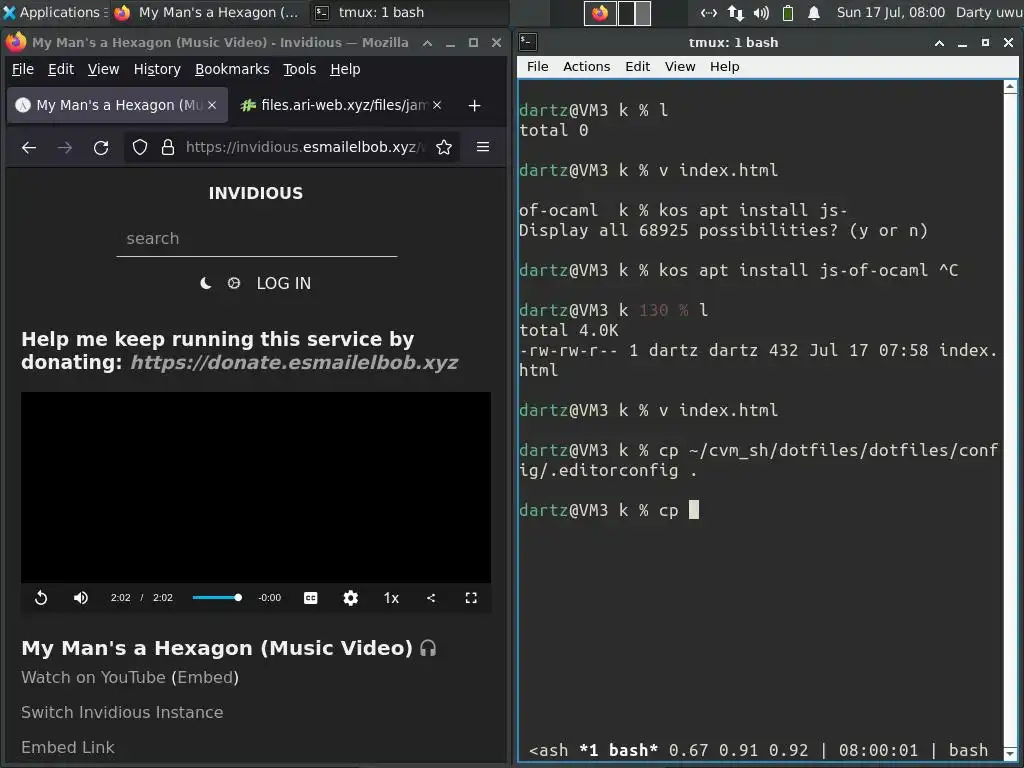The image size is (1024, 768).
Task: Select Firefox window in taskbar
Action: point(206,12)
